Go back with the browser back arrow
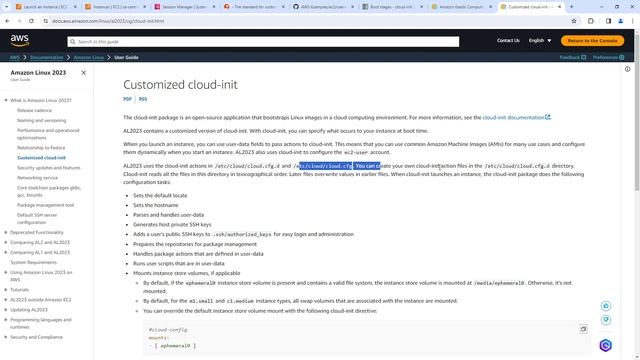640x360 pixels. (7, 21)
